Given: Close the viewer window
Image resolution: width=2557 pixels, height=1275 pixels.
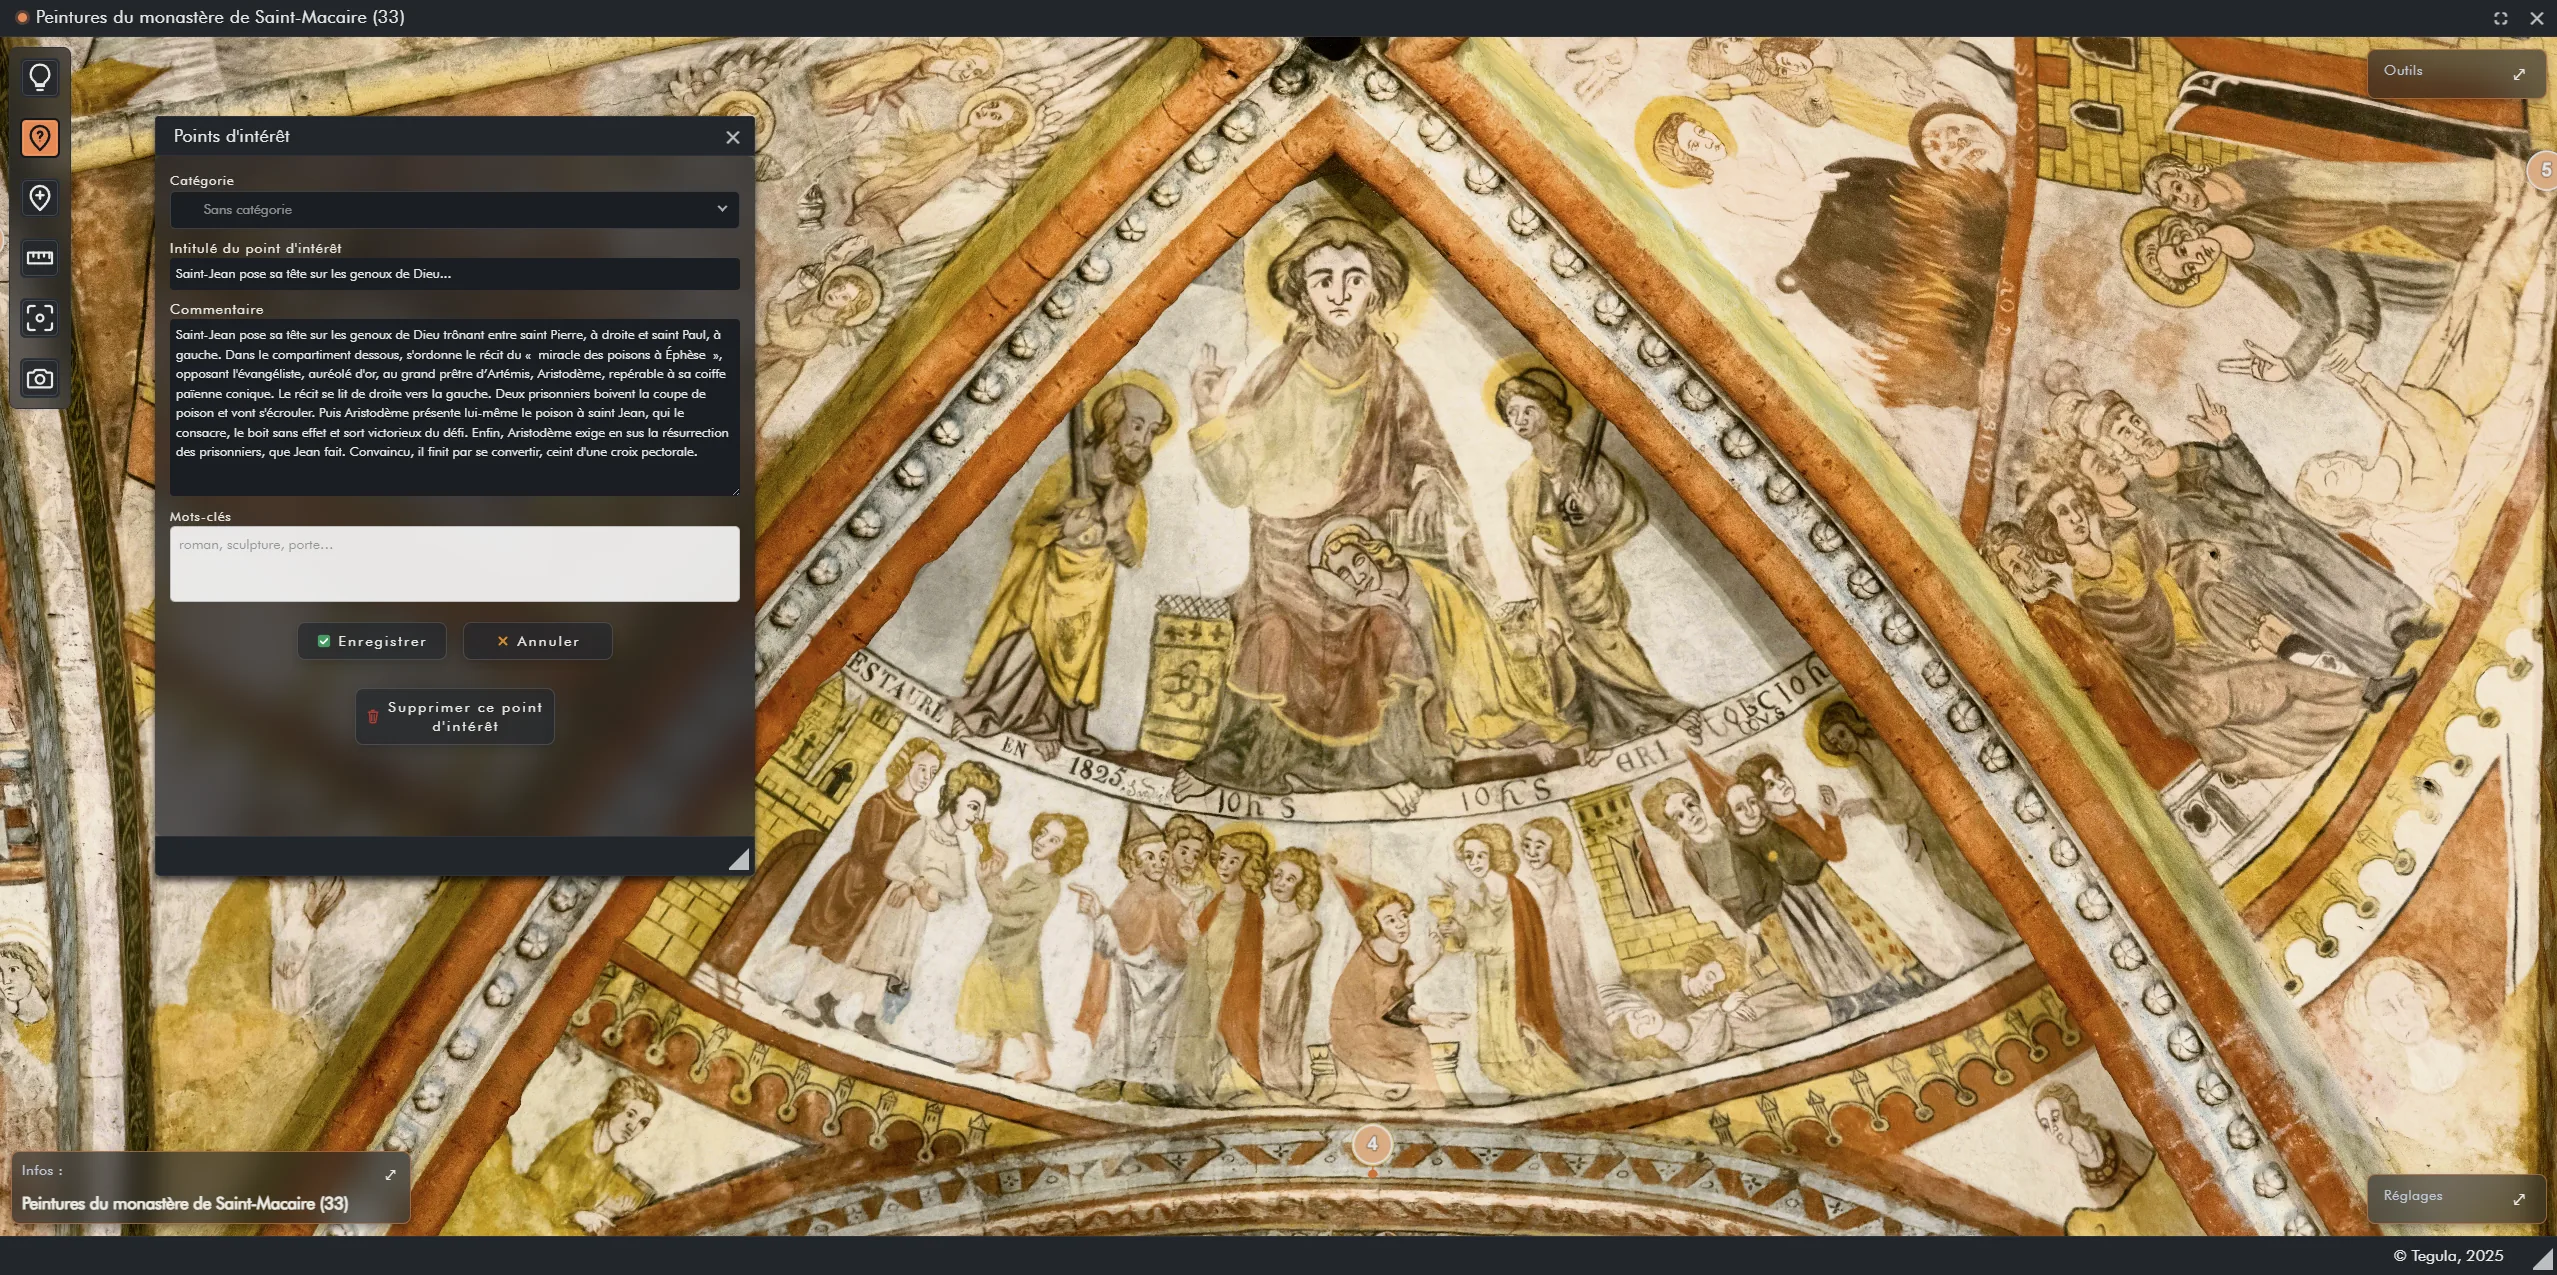Looking at the screenshot, I should (x=2537, y=18).
